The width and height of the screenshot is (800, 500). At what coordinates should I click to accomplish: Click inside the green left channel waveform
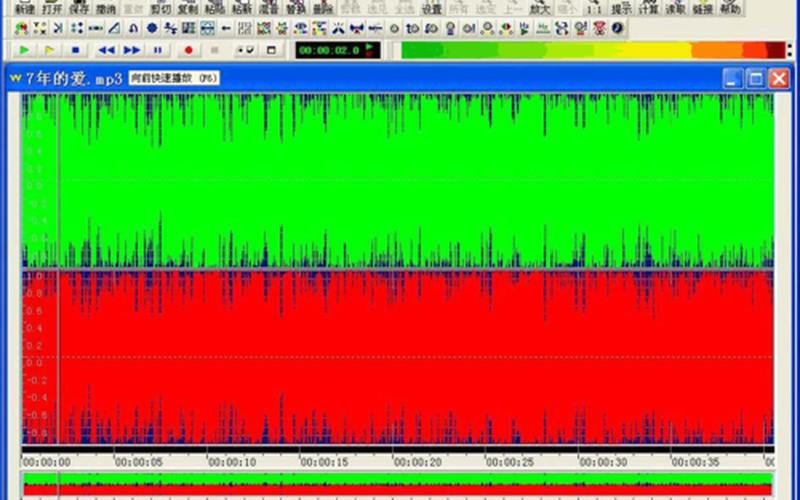pos(398,180)
